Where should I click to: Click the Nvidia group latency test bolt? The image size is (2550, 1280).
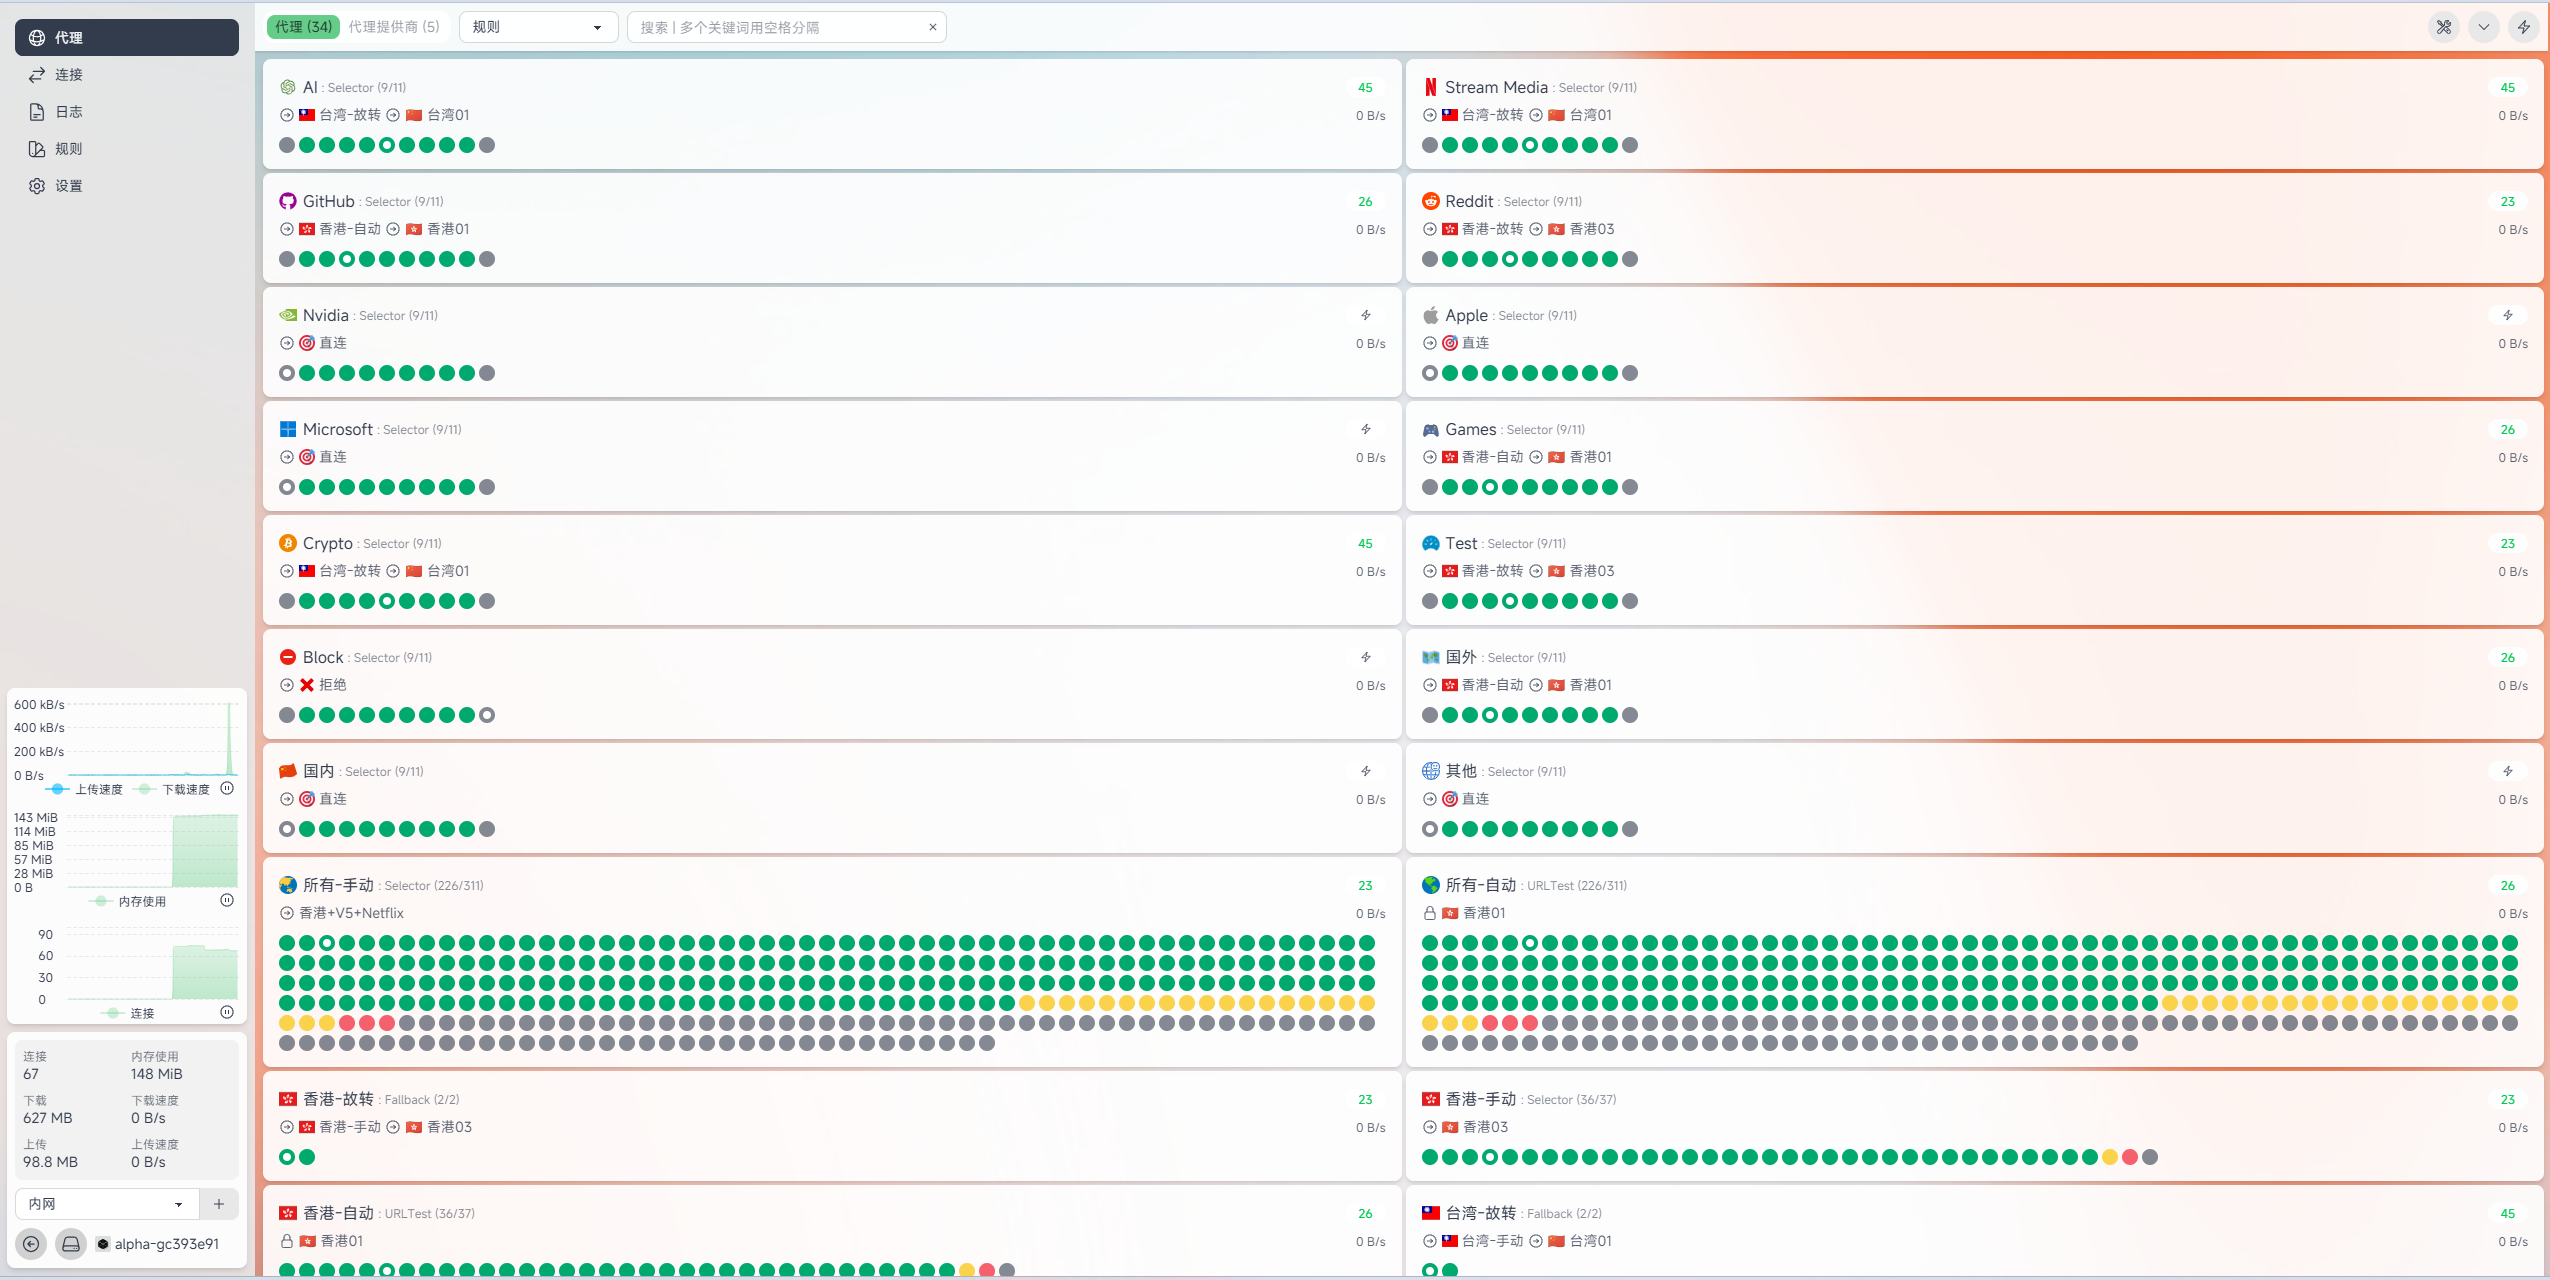point(1365,315)
